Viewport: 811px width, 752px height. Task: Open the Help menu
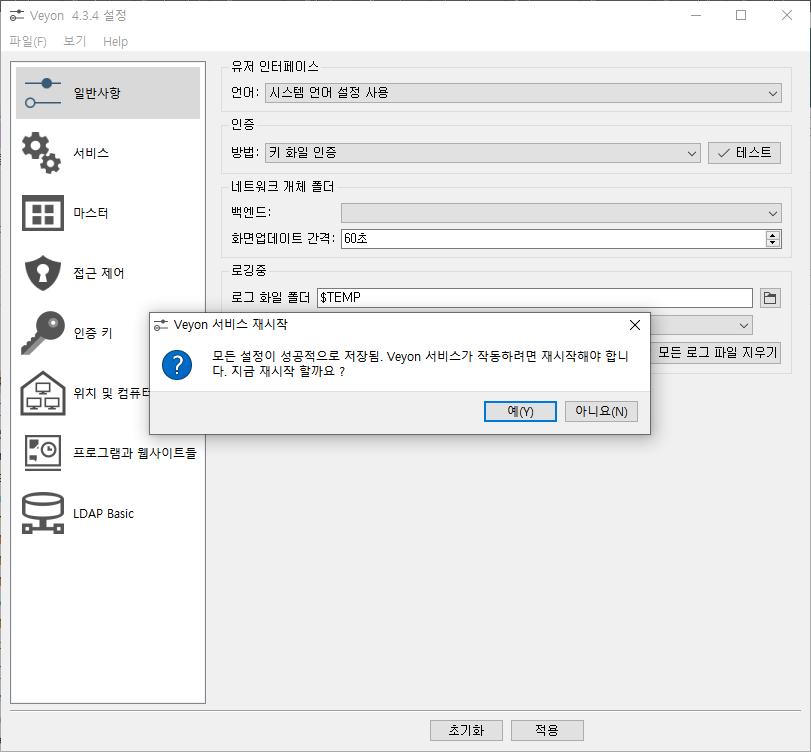click(x=115, y=41)
